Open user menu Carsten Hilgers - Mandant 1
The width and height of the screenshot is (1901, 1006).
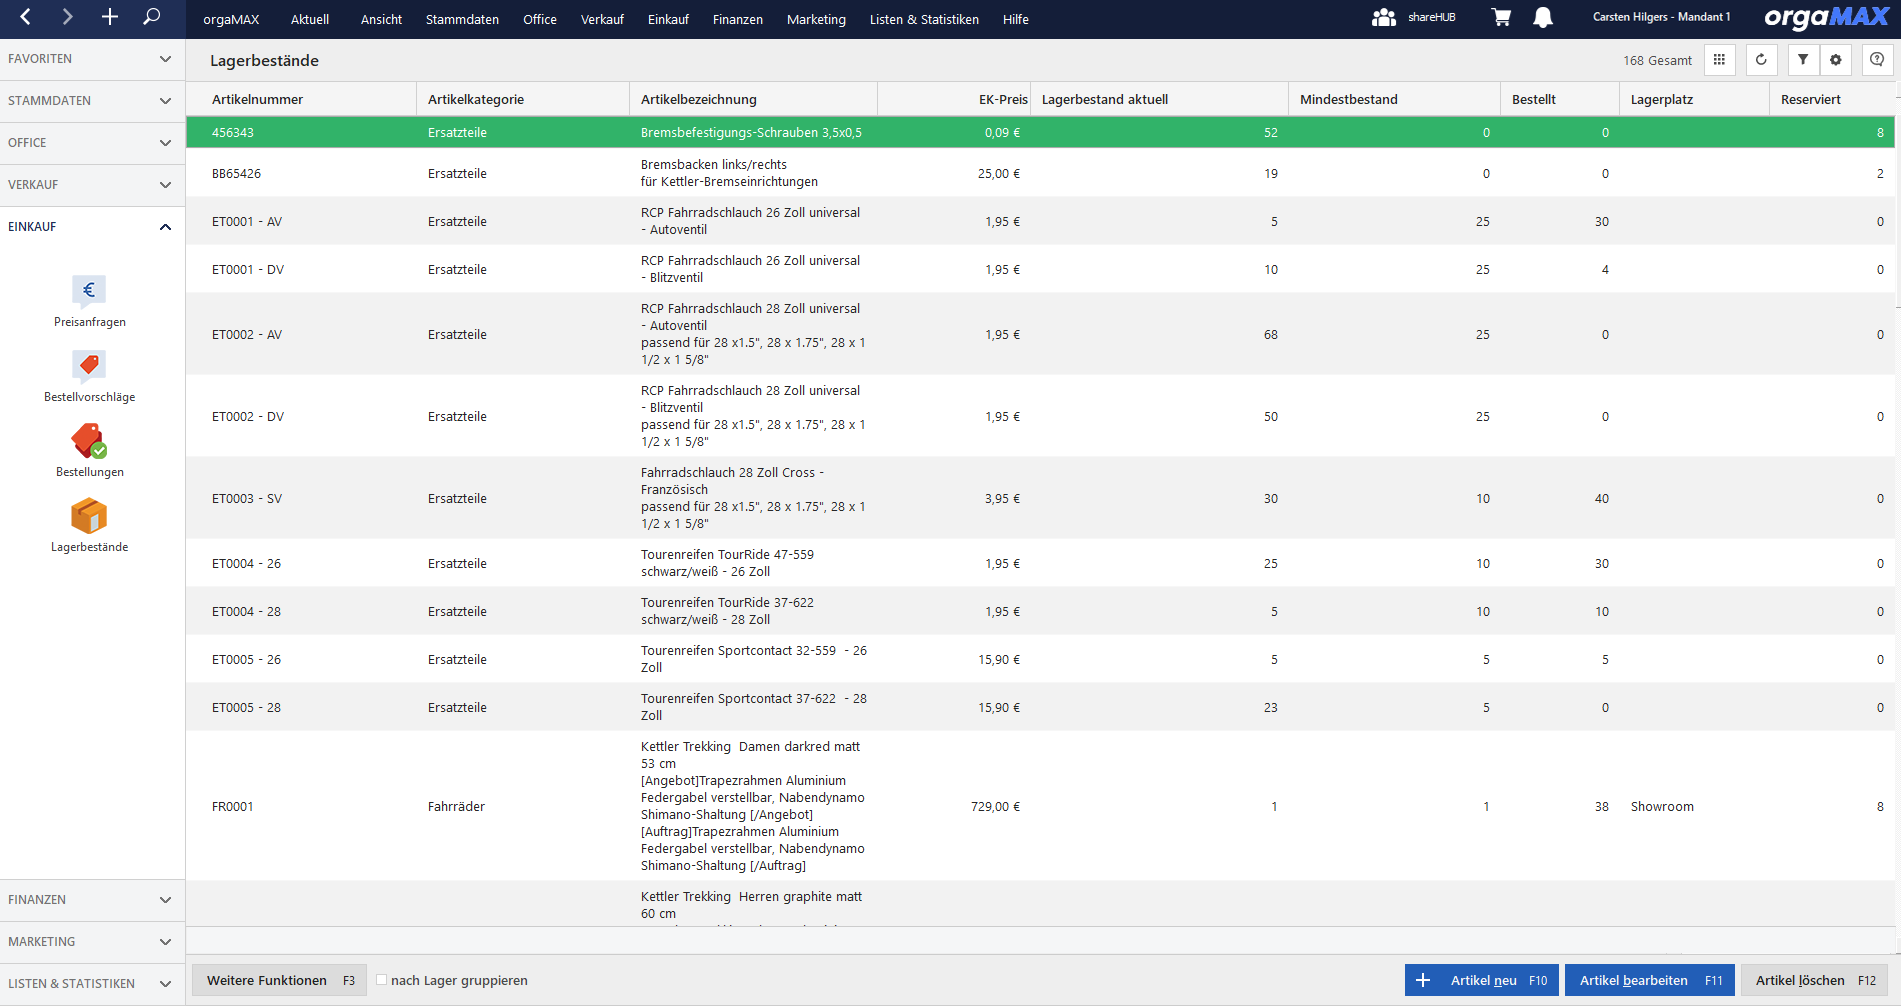click(x=1661, y=17)
